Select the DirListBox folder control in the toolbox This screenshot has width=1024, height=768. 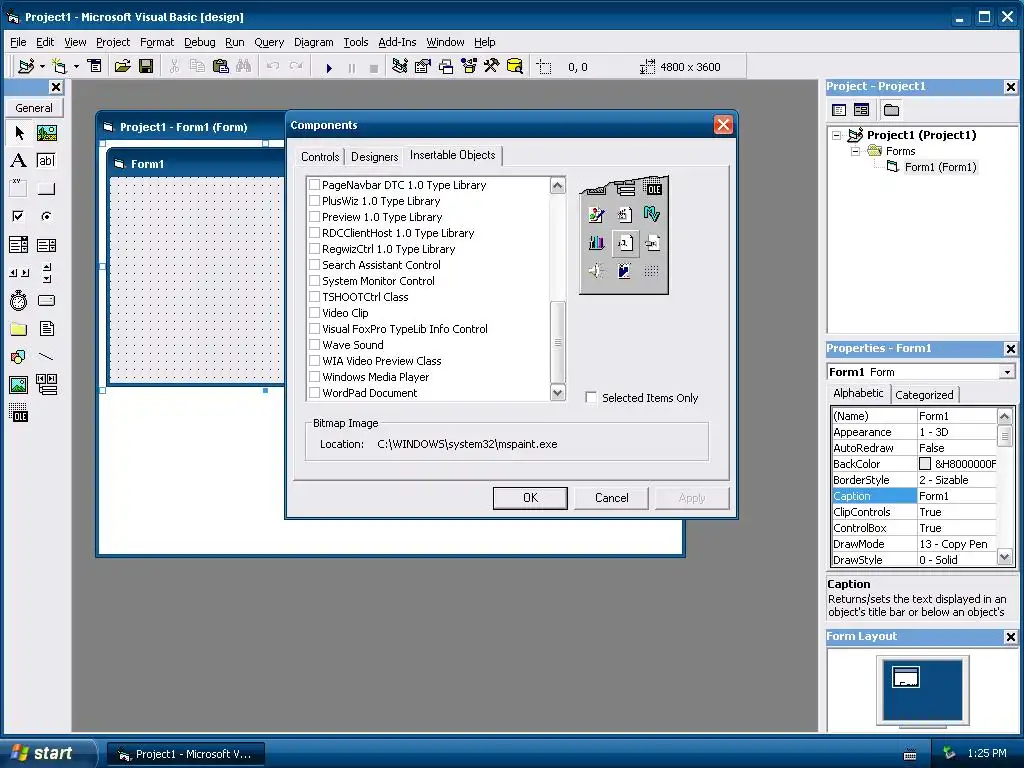tap(19, 328)
